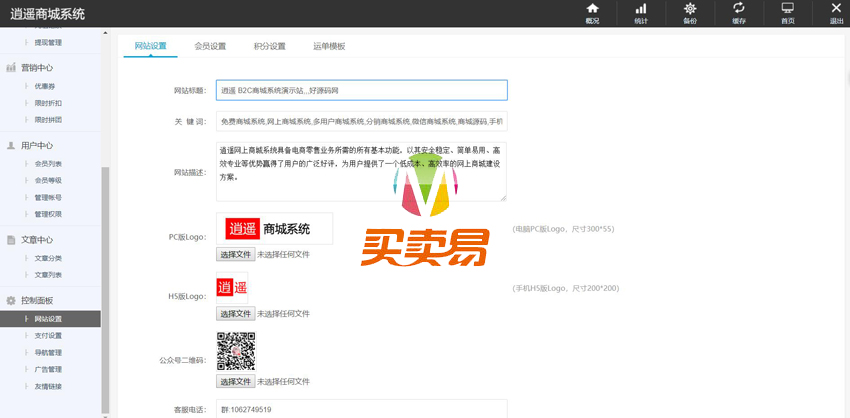The image size is (850, 418).
Task: Click the PC版Logo image preview
Action: coord(274,228)
